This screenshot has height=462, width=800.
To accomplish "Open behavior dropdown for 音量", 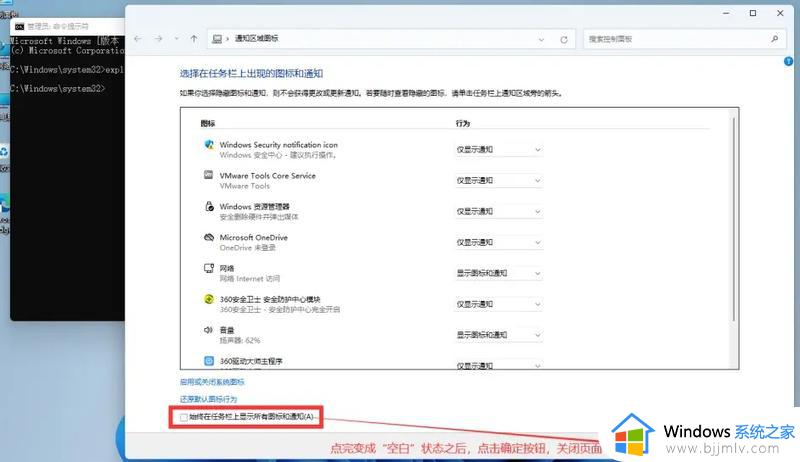I will [498, 335].
